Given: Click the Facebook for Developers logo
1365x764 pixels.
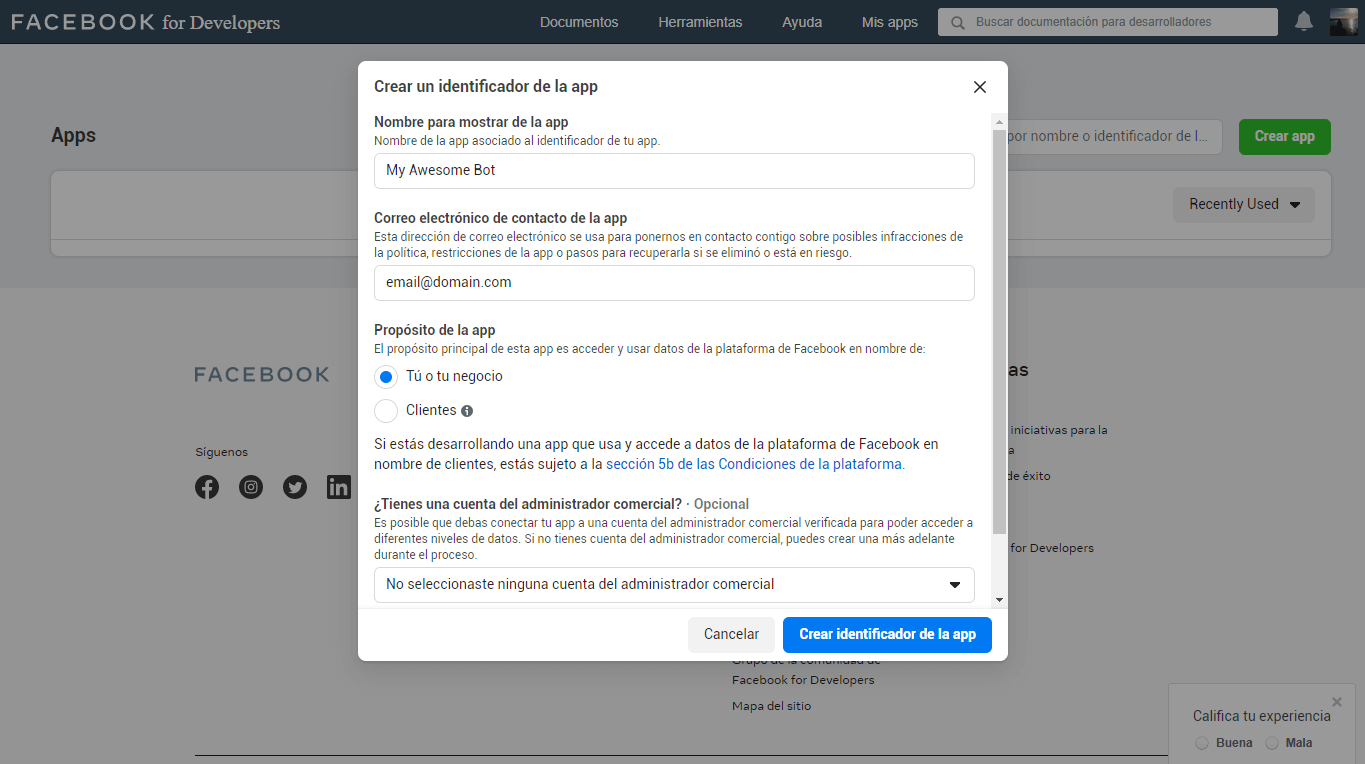Looking at the screenshot, I should pyautogui.click(x=146, y=22).
